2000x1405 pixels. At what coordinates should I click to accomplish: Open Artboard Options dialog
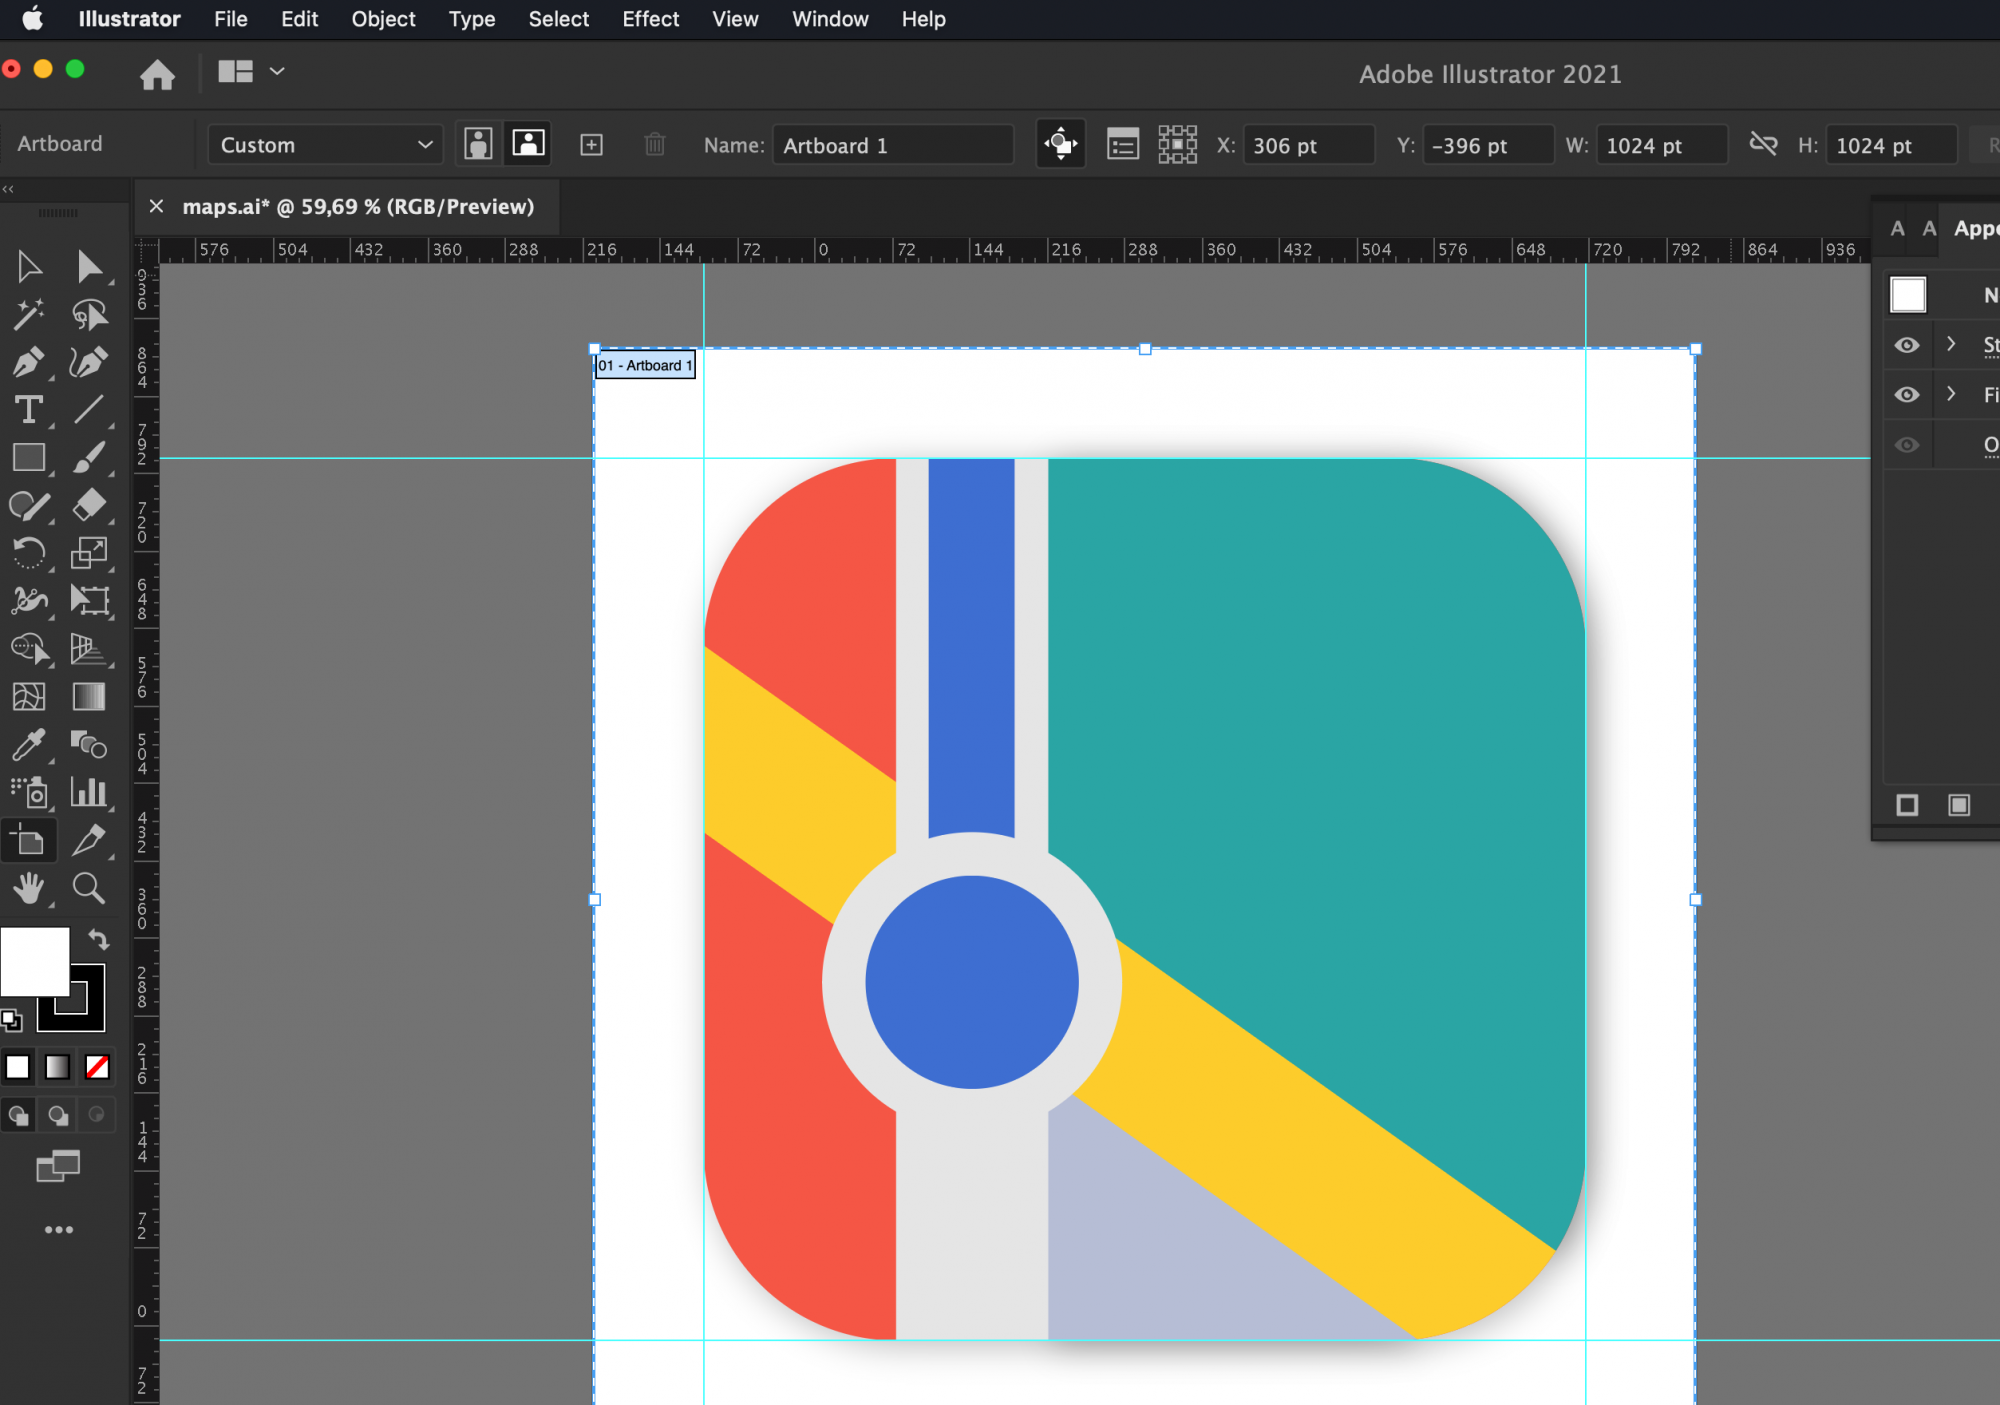1123,145
